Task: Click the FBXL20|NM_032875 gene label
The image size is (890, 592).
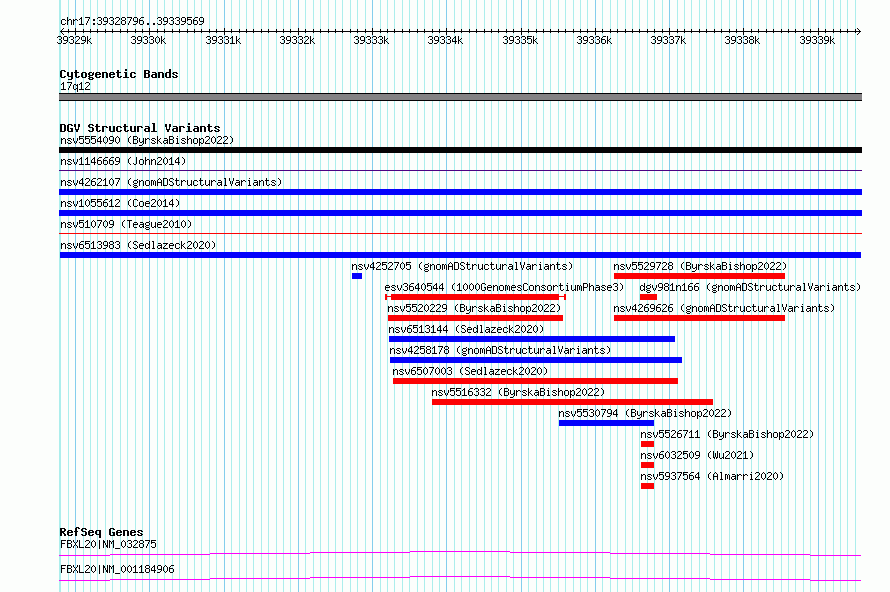Action: pyautogui.click(x=108, y=544)
